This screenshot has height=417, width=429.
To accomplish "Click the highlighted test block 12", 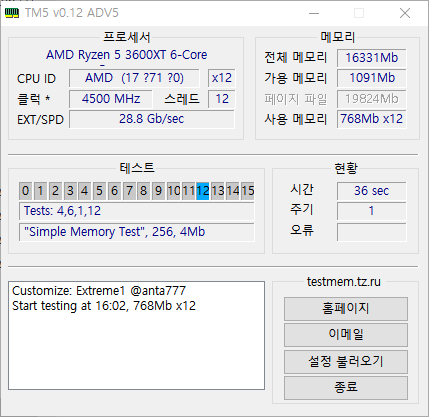I will [203, 191].
